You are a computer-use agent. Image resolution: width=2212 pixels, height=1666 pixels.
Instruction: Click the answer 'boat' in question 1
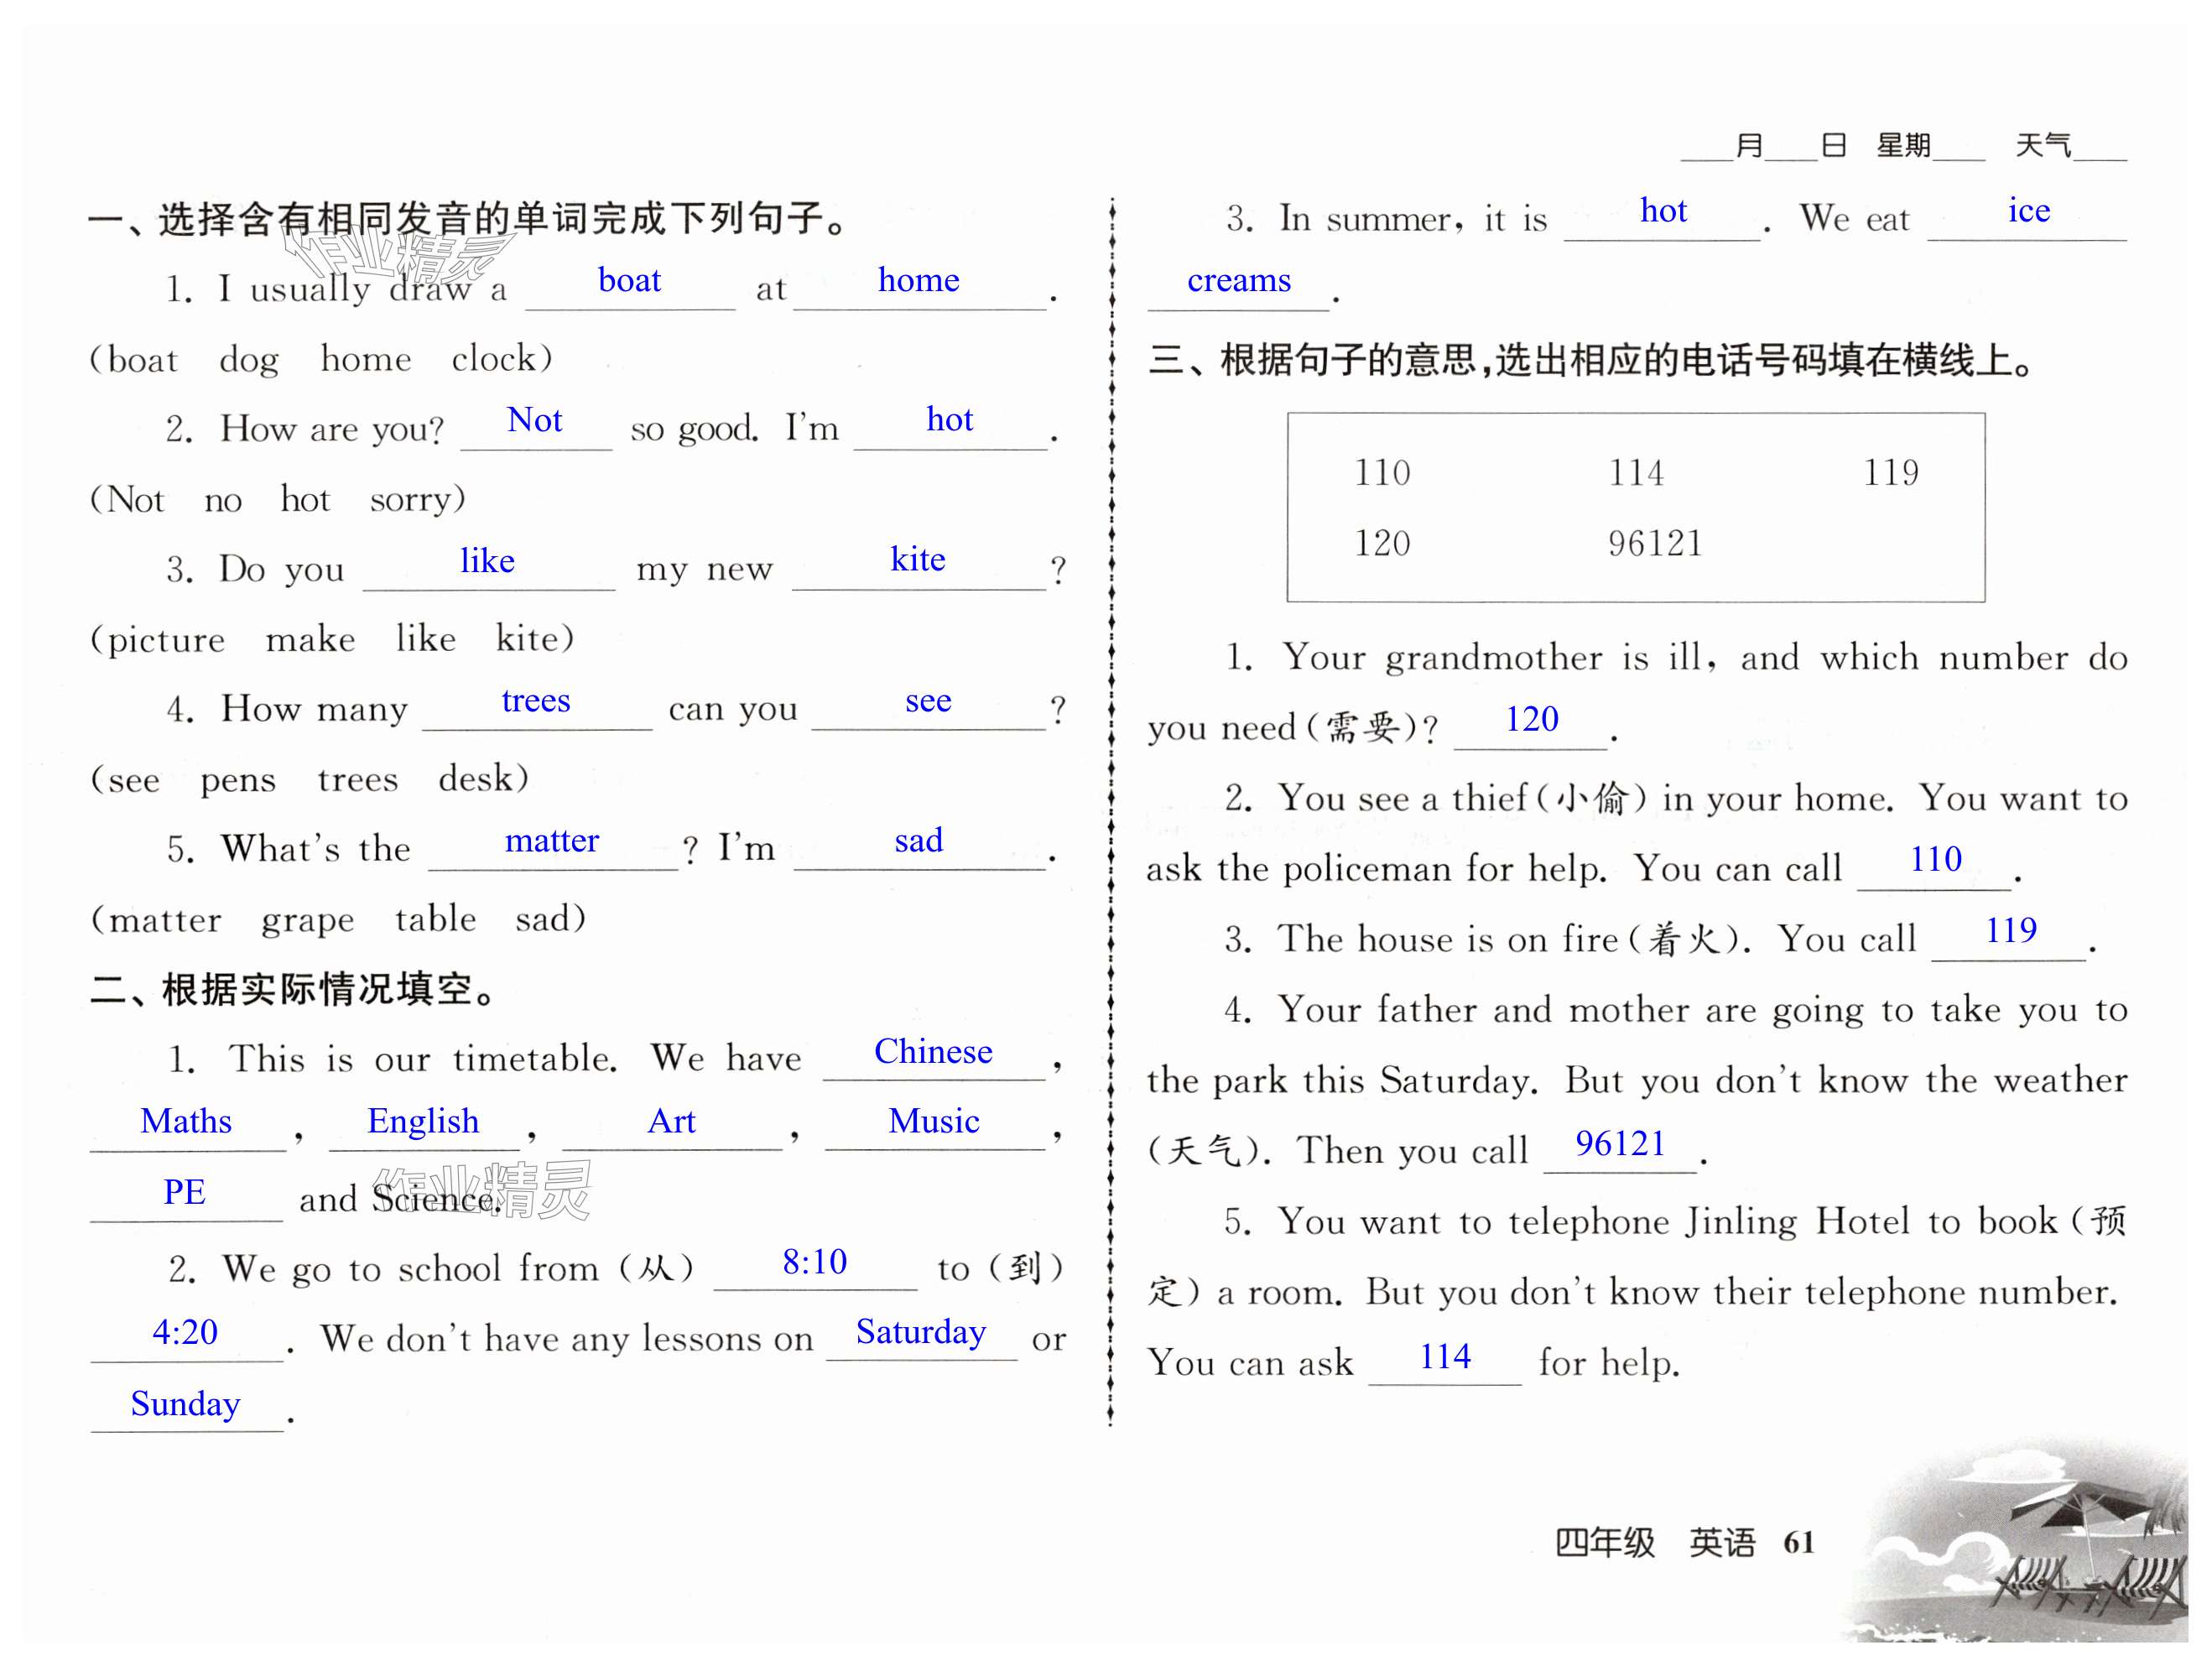[629, 281]
